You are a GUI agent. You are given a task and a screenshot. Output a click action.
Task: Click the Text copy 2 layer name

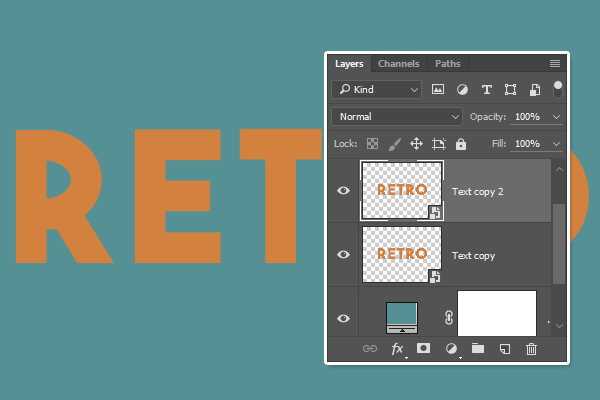478,192
